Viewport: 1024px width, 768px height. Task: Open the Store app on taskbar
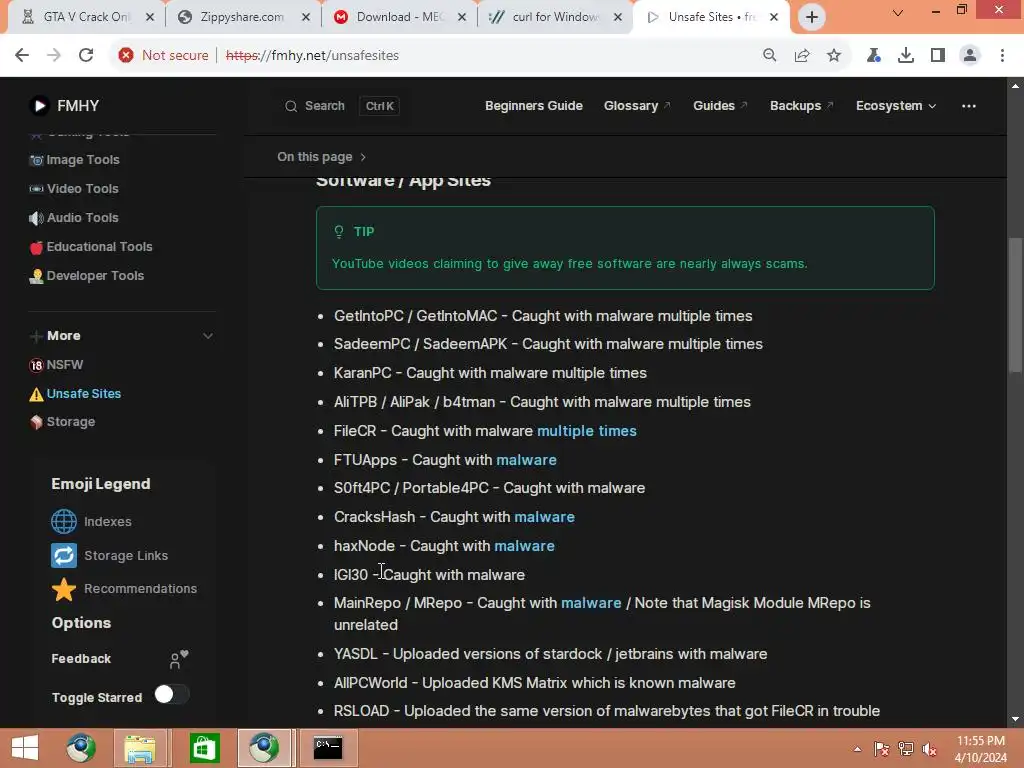coord(204,748)
